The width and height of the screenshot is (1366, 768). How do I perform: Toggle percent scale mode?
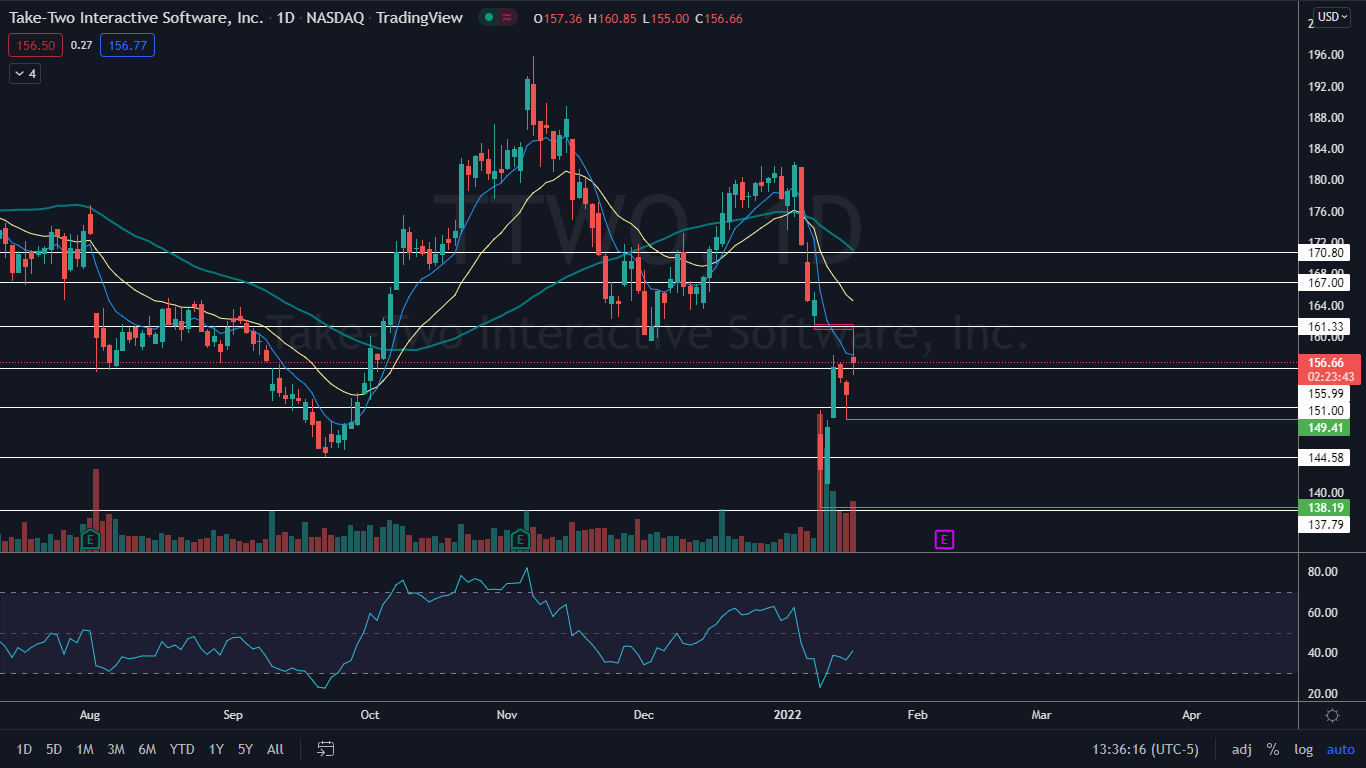click(1272, 749)
